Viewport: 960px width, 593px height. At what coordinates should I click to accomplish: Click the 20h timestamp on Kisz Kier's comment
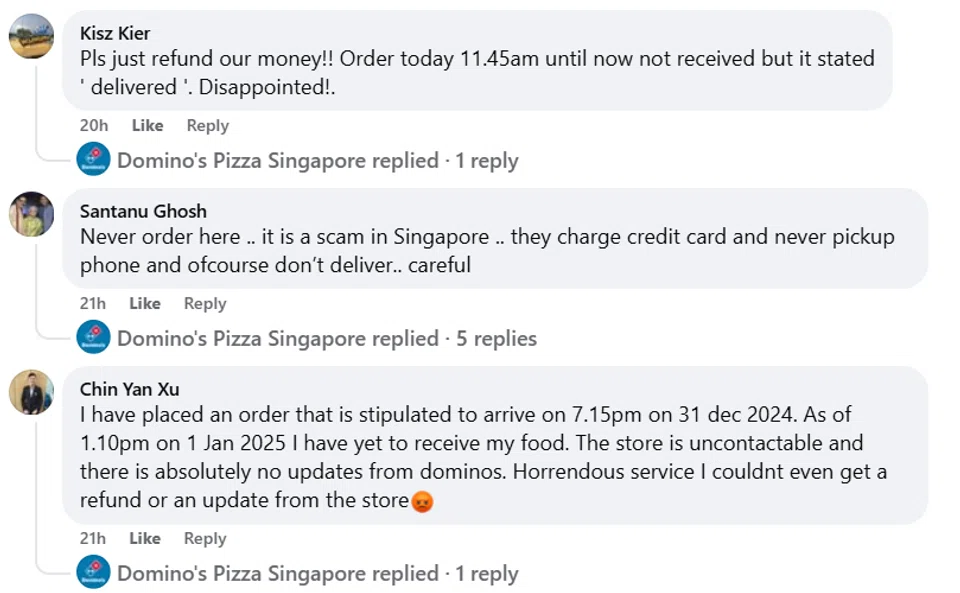(93, 126)
